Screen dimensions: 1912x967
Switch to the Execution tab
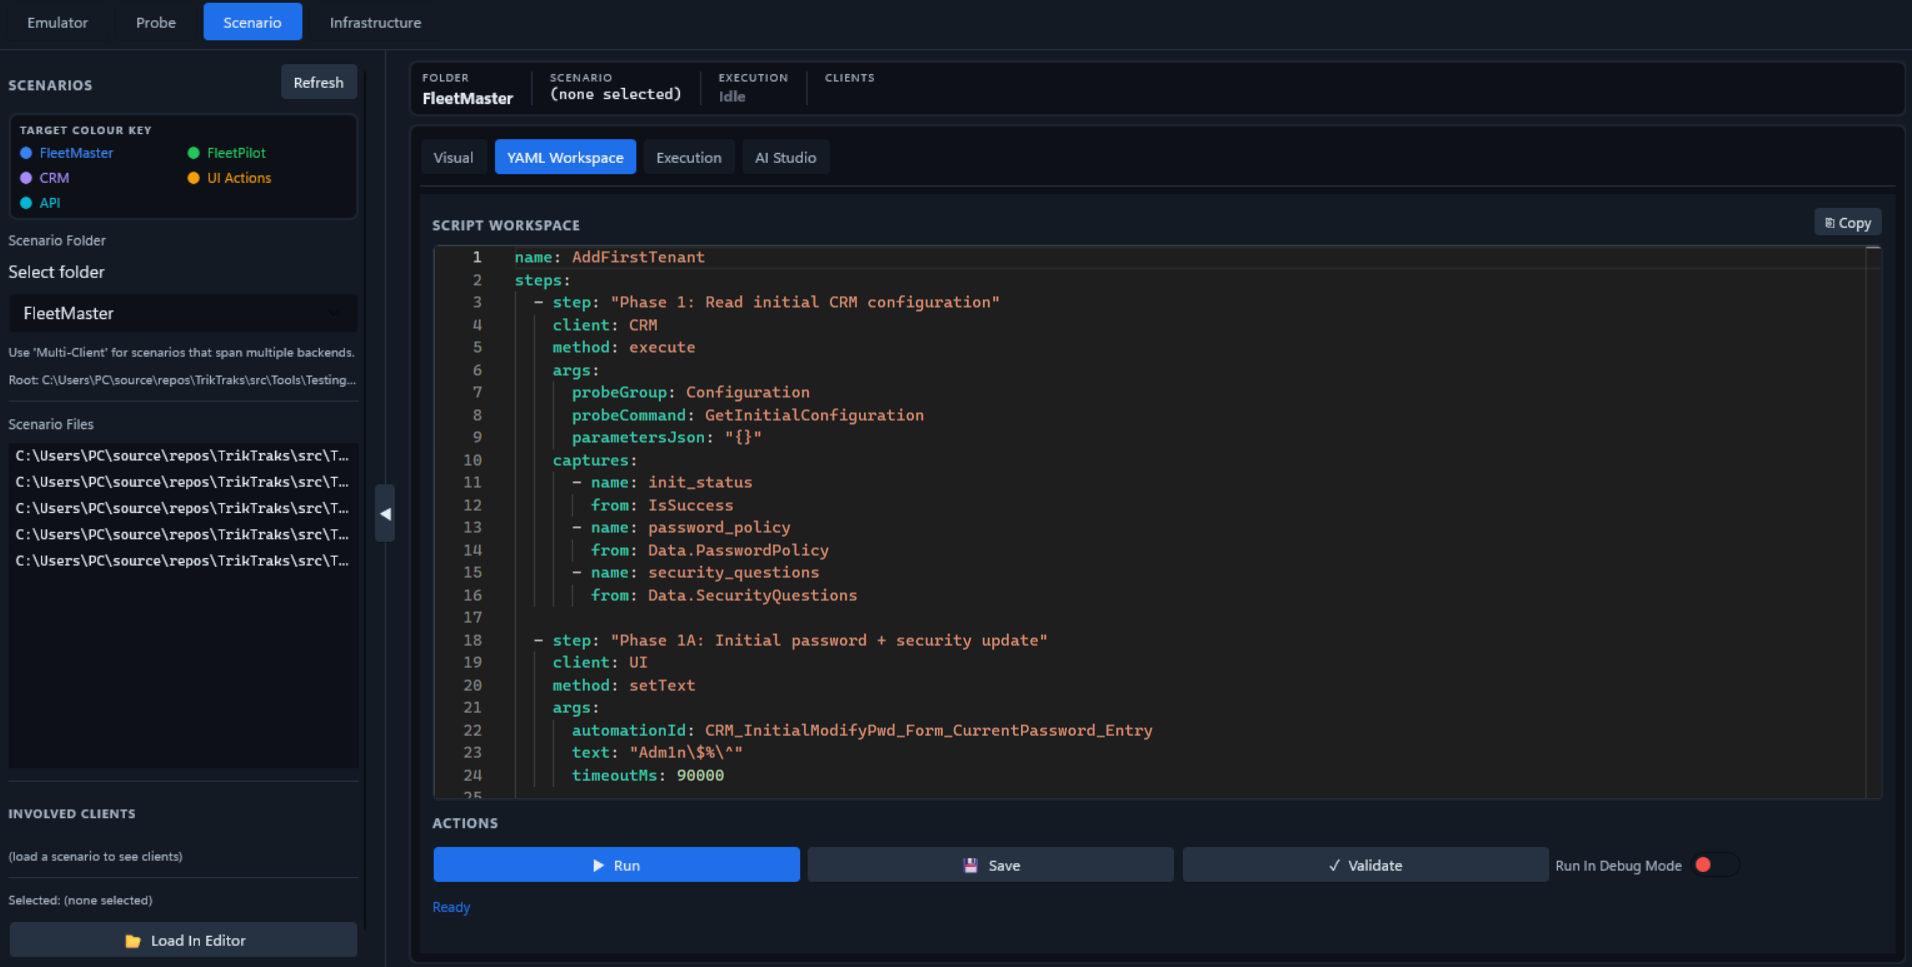coord(688,157)
